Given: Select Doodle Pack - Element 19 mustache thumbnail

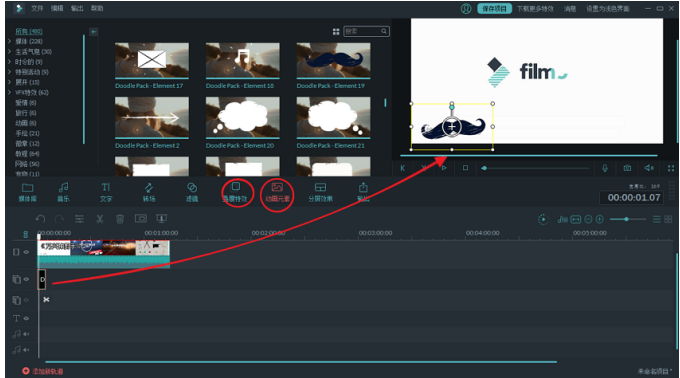Looking at the screenshot, I should (333, 61).
